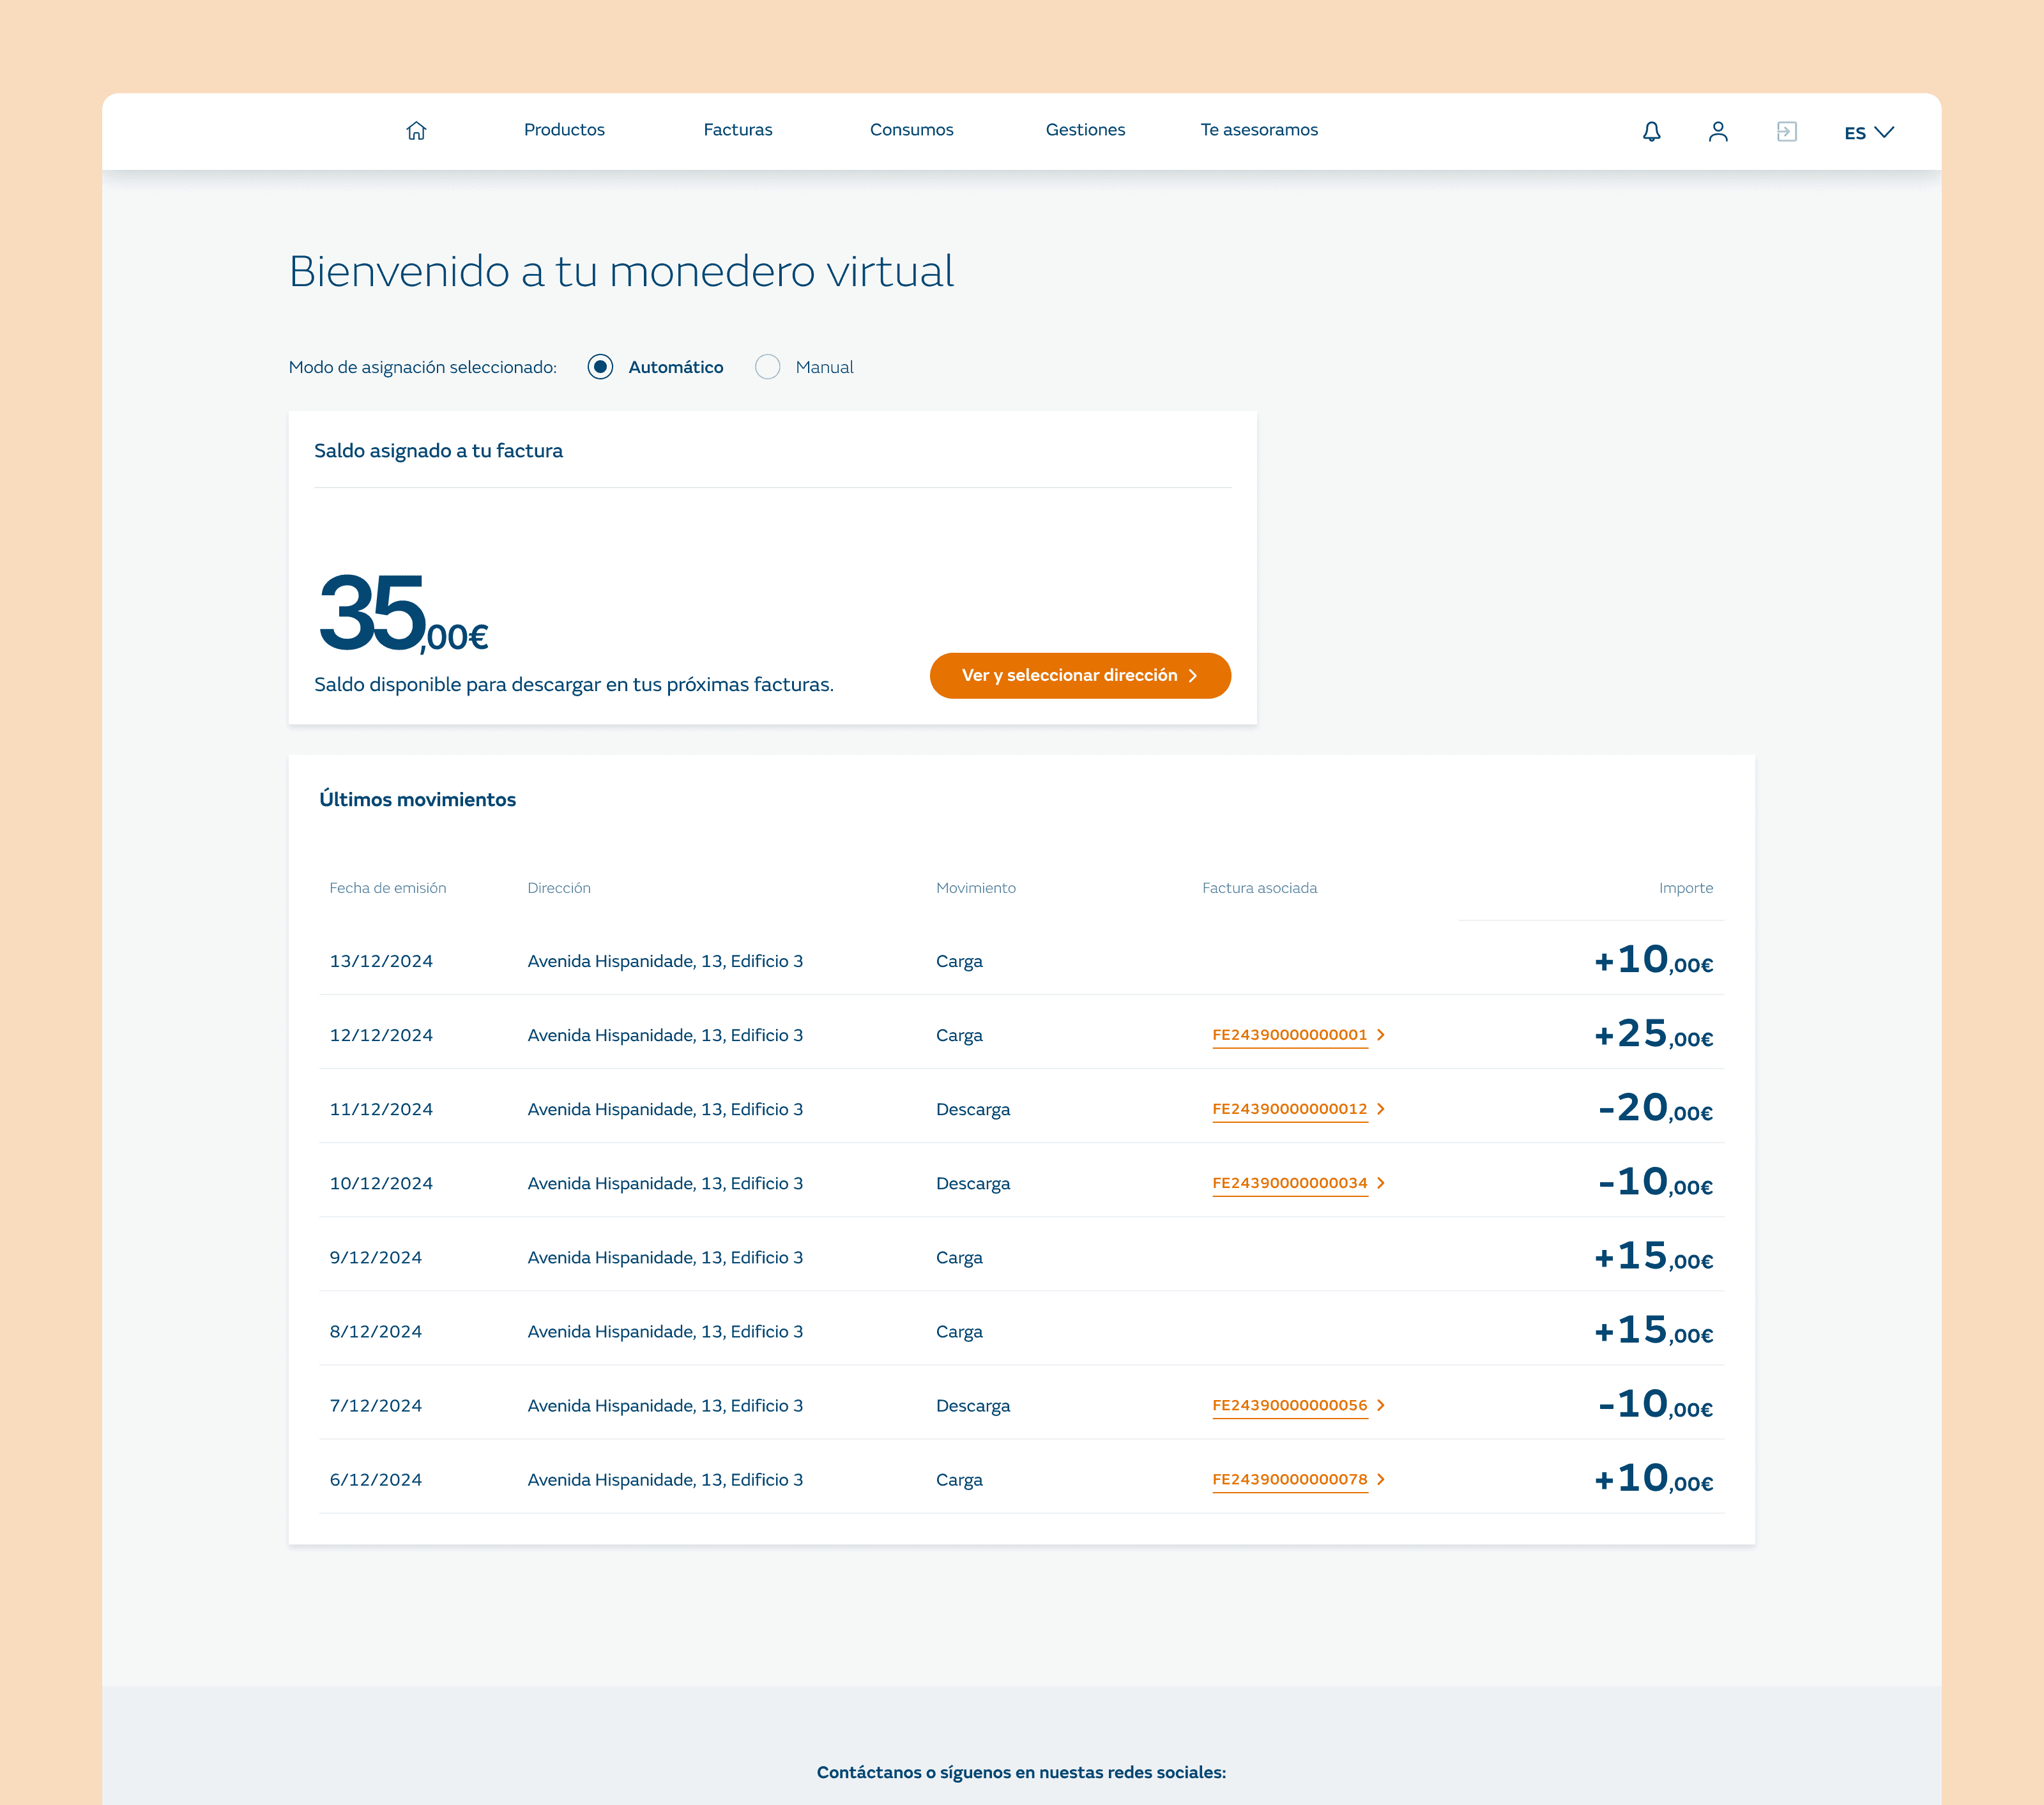Expand the ES language dropdown
The image size is (2044, 1805).
point(1868,132)
